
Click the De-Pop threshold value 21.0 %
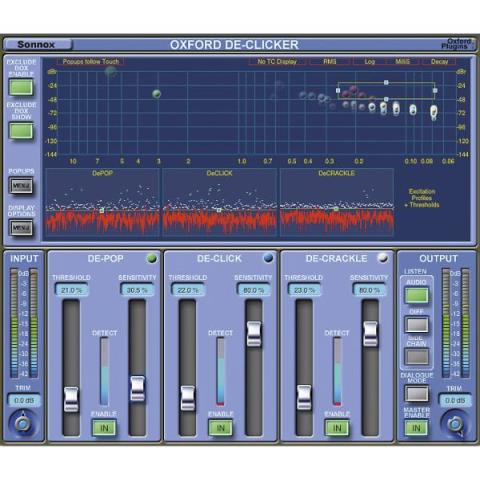tap(71, 290)
